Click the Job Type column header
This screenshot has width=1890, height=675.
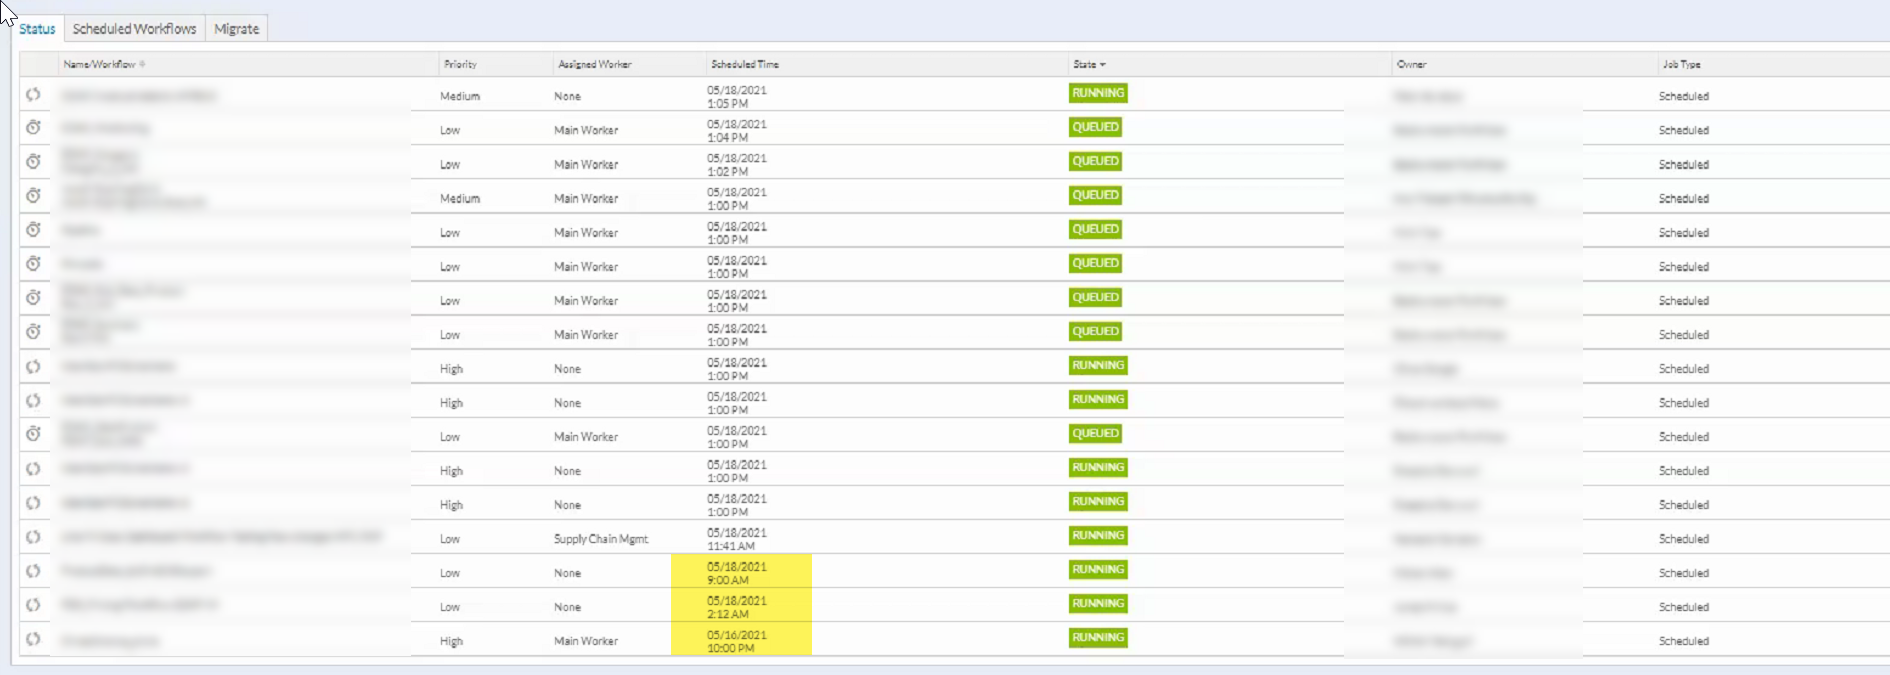1681,64
